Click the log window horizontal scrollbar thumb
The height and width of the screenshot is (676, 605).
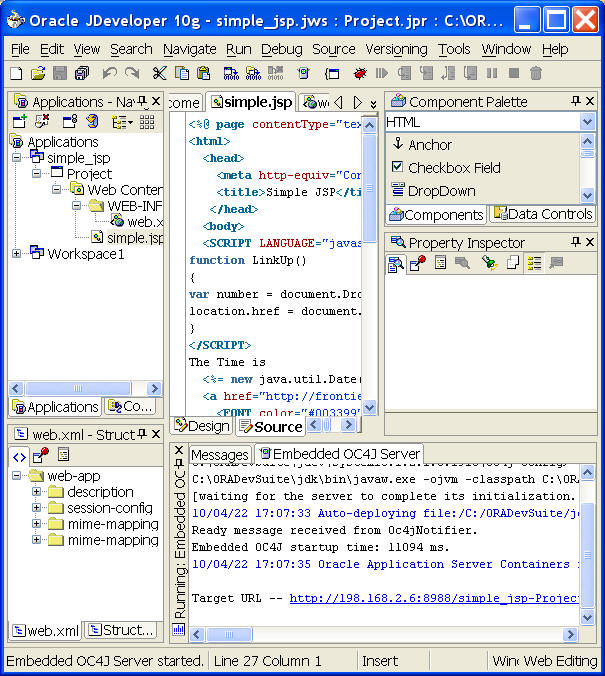point(229,634)
